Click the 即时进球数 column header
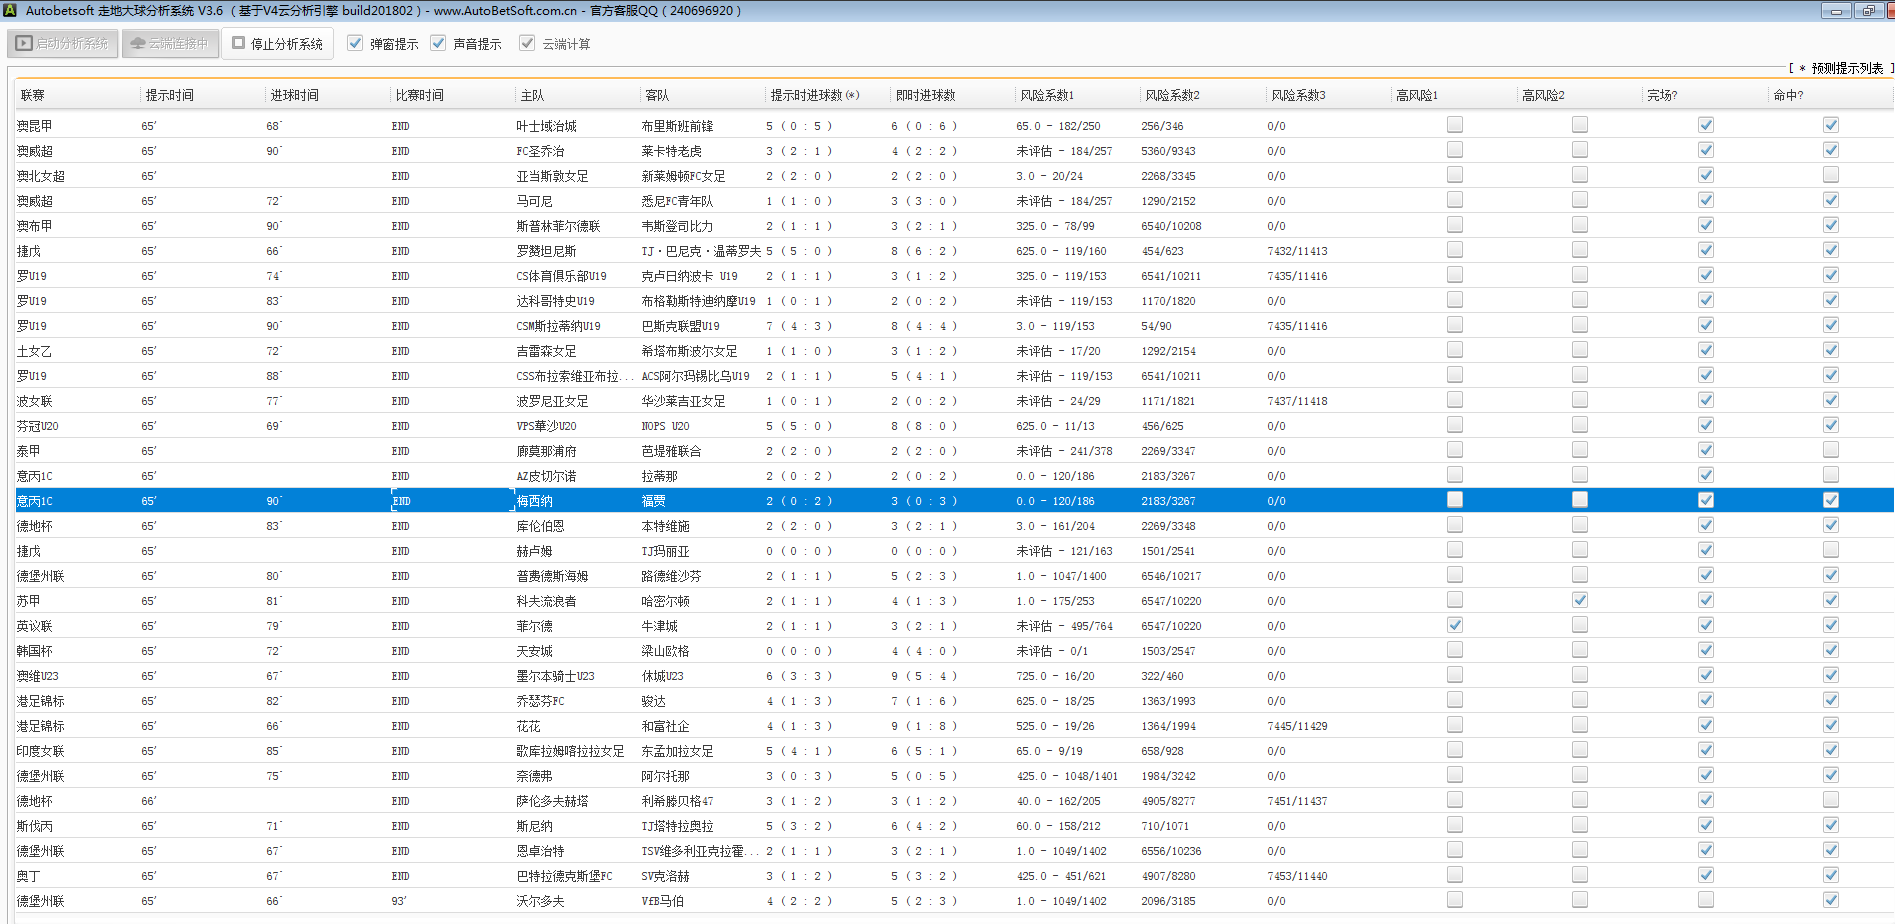This screenshot has height=924, width=1895. [925, 95]
